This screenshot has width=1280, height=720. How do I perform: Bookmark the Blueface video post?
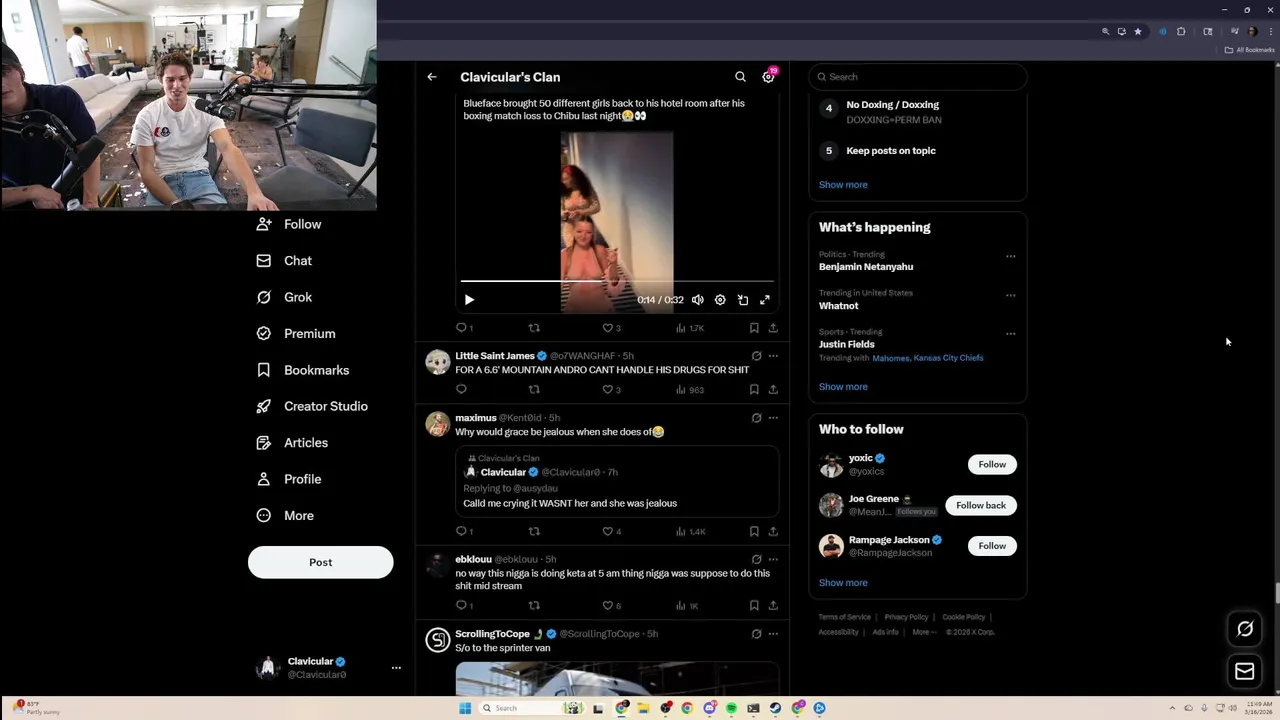tap(754, 328)
